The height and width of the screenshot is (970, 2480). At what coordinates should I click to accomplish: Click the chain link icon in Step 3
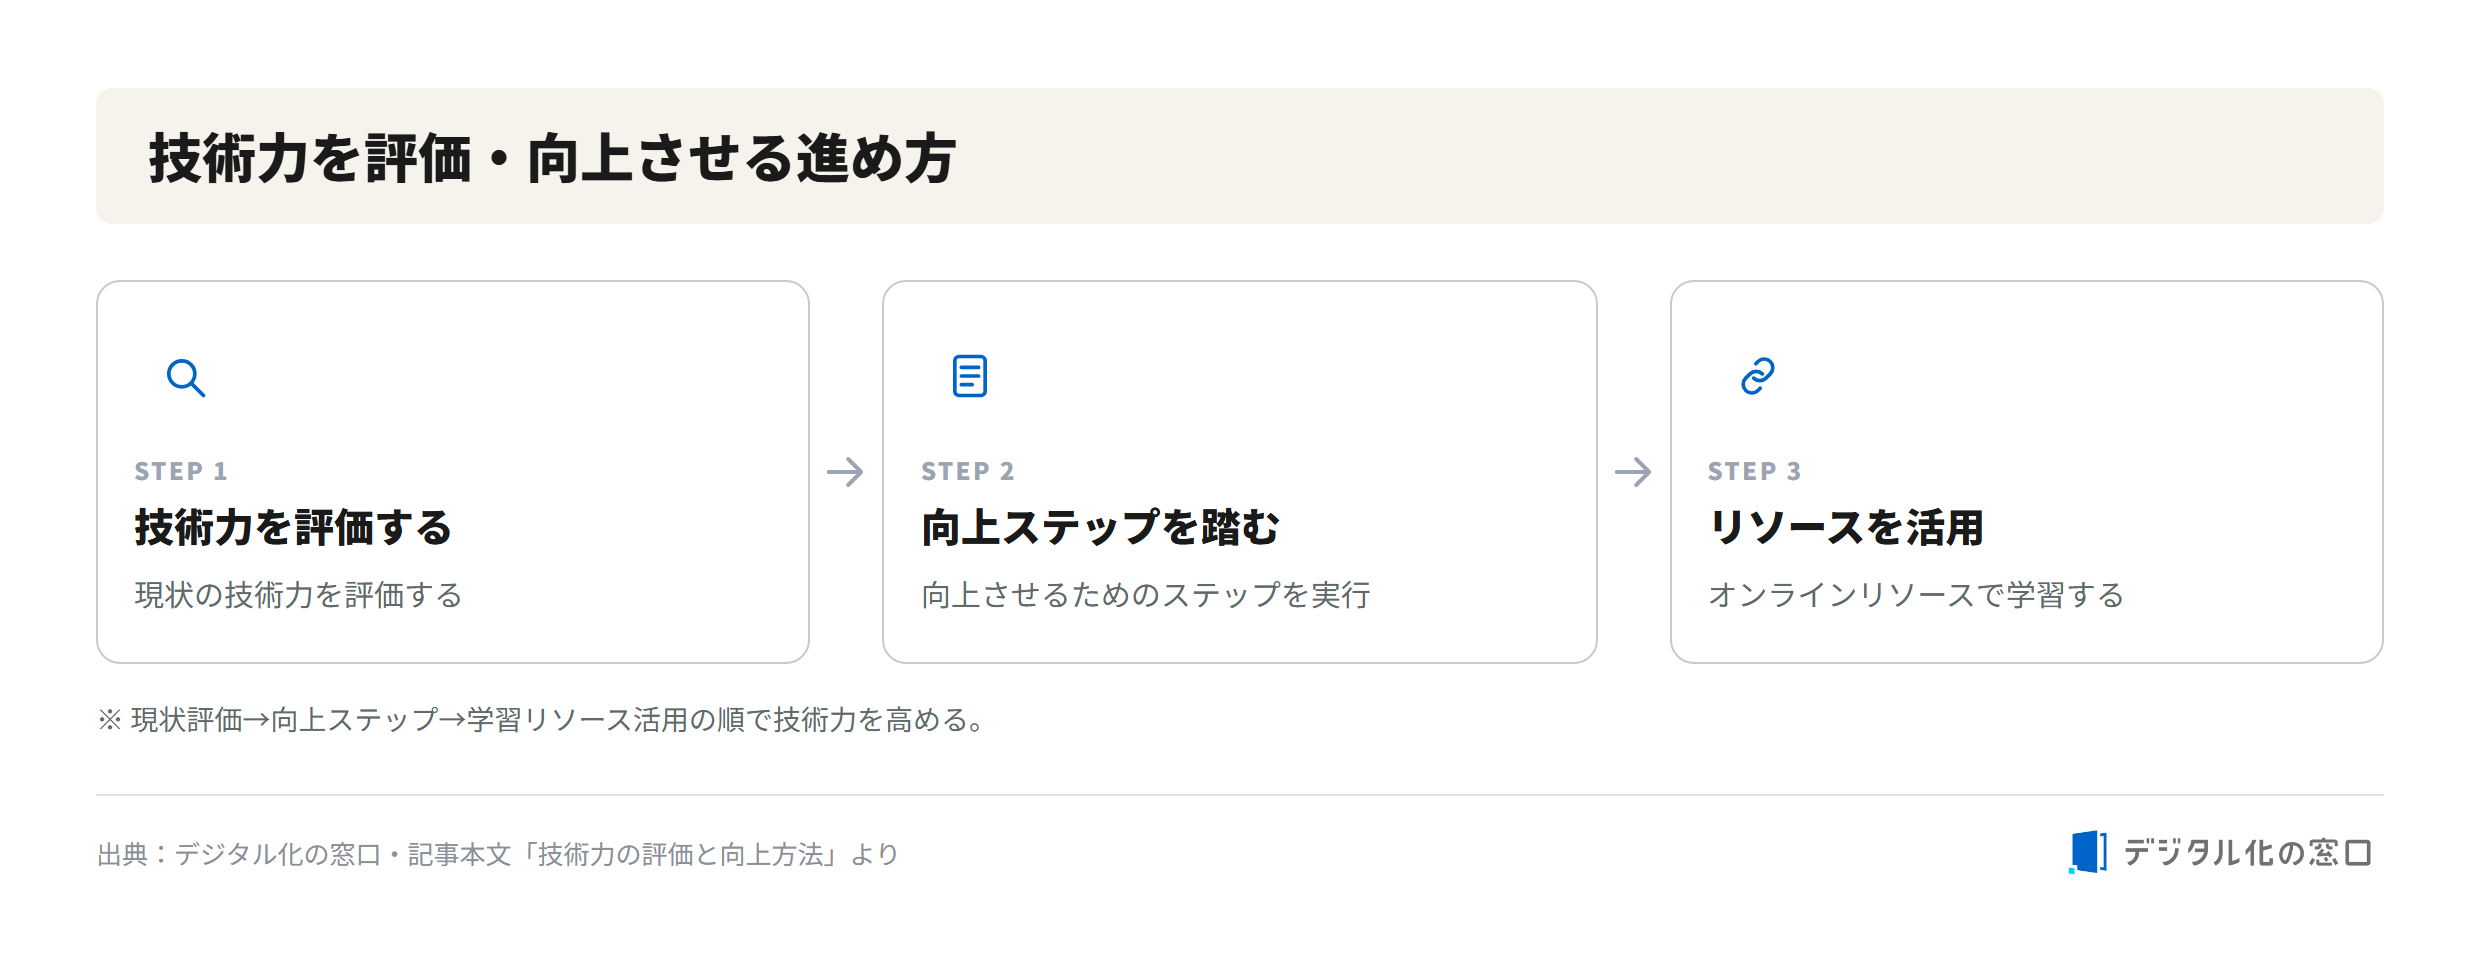[x=1758, y=376]
